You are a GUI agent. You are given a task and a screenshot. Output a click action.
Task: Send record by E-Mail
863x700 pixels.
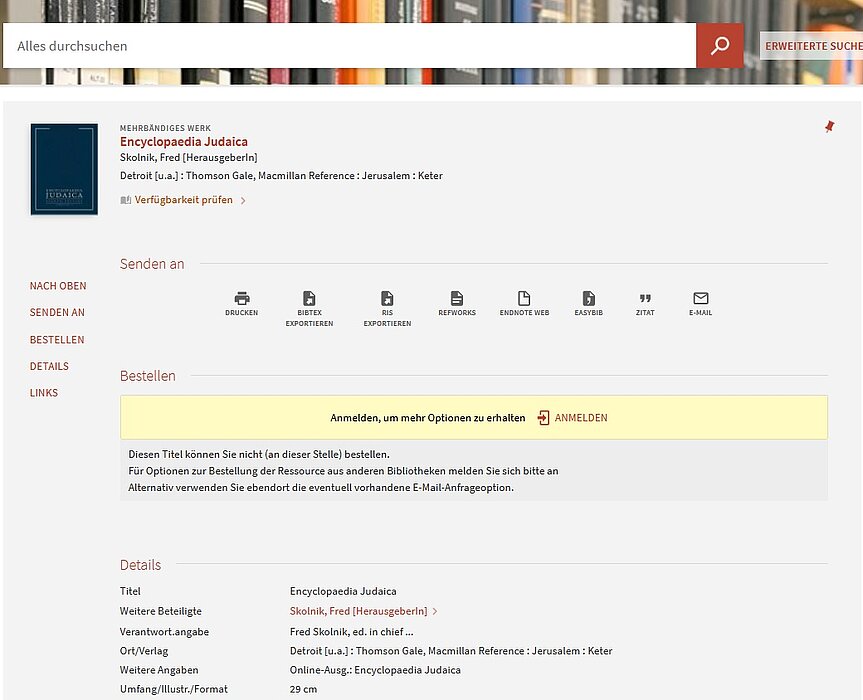click(x=701, y=304)
